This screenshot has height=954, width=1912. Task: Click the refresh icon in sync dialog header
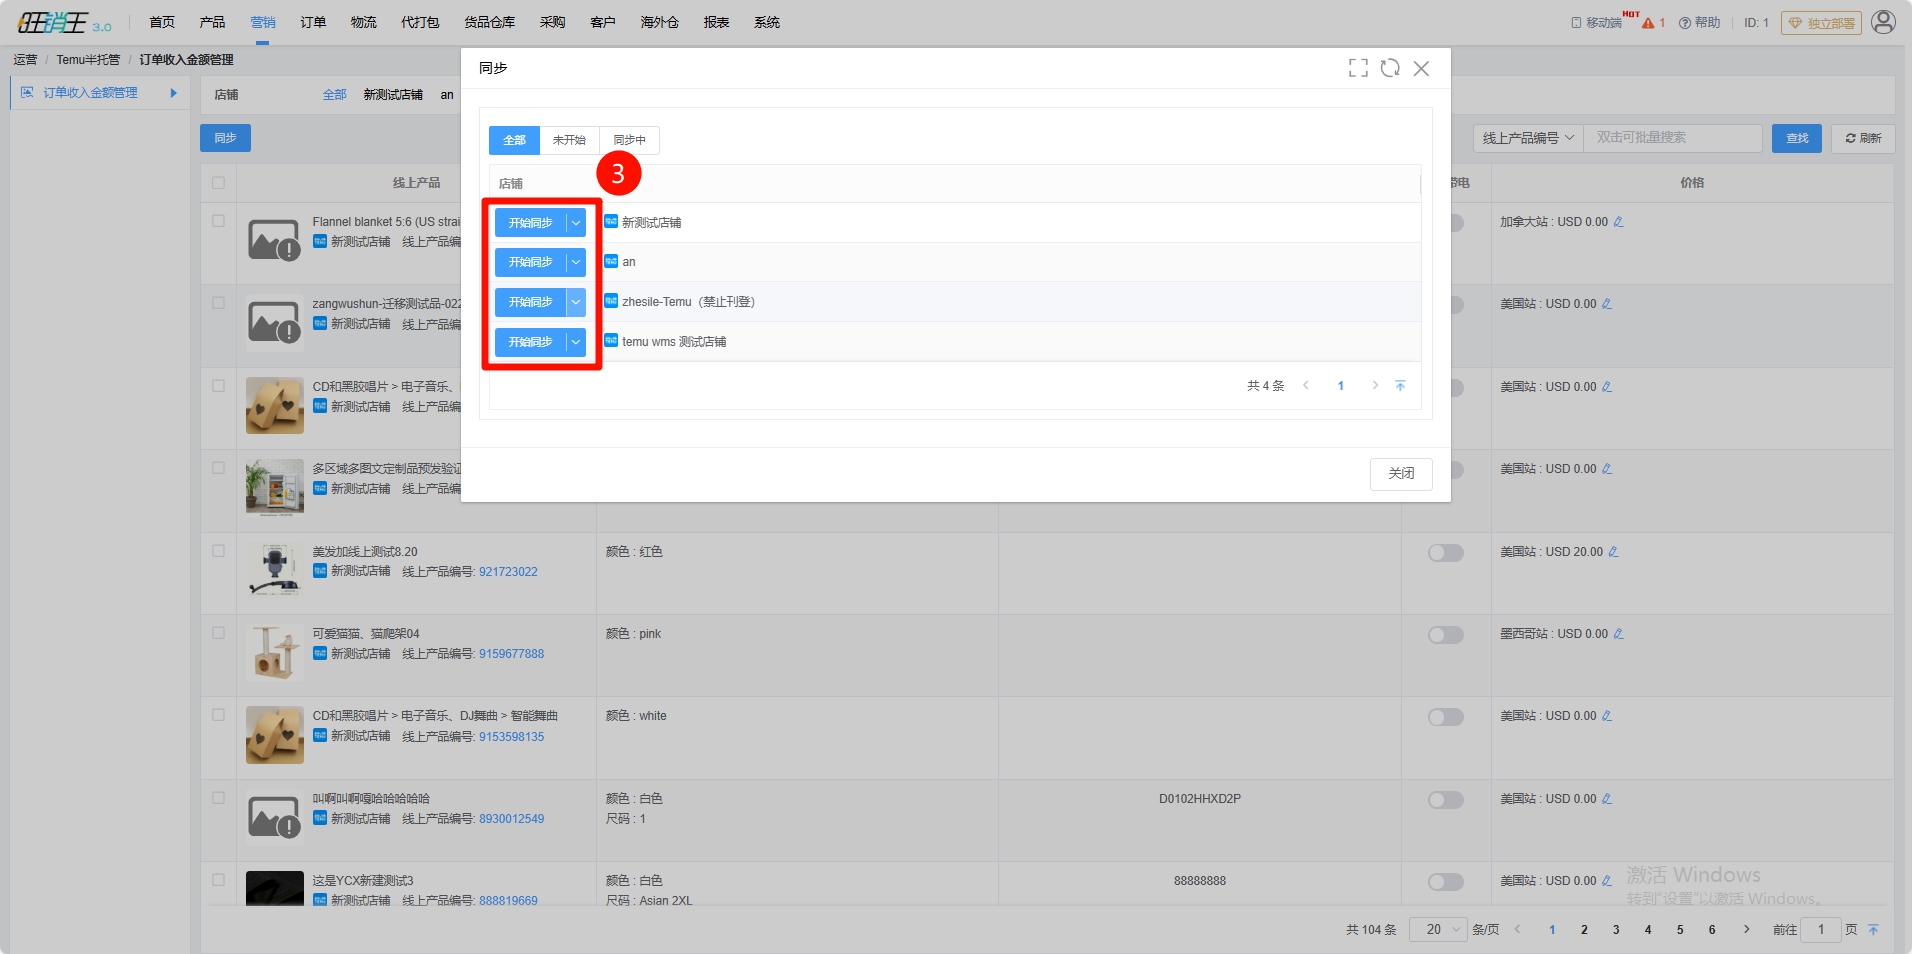click(x=1390, y=68)
